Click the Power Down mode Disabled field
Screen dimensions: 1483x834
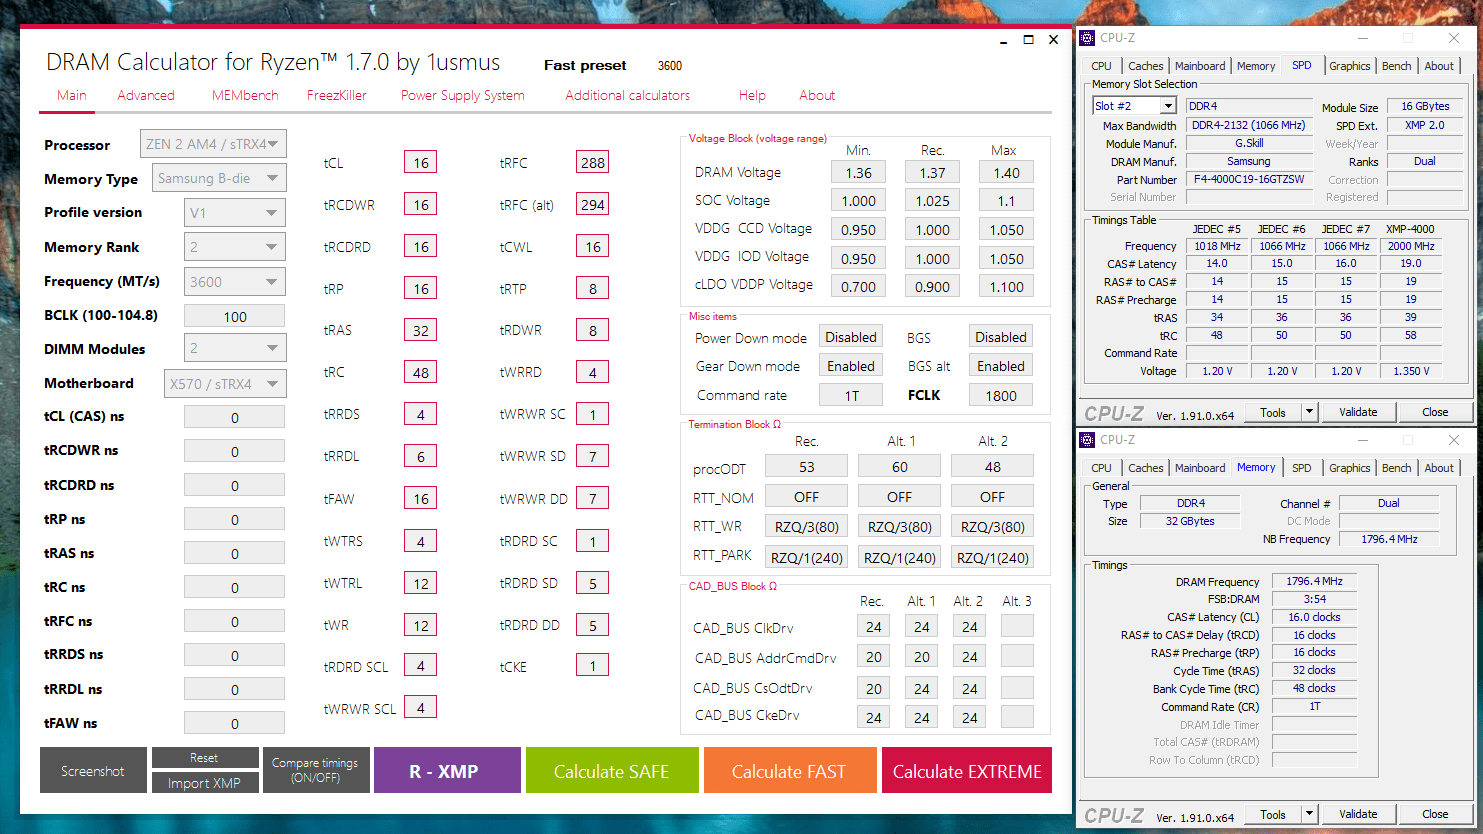(x=851, y=337)
